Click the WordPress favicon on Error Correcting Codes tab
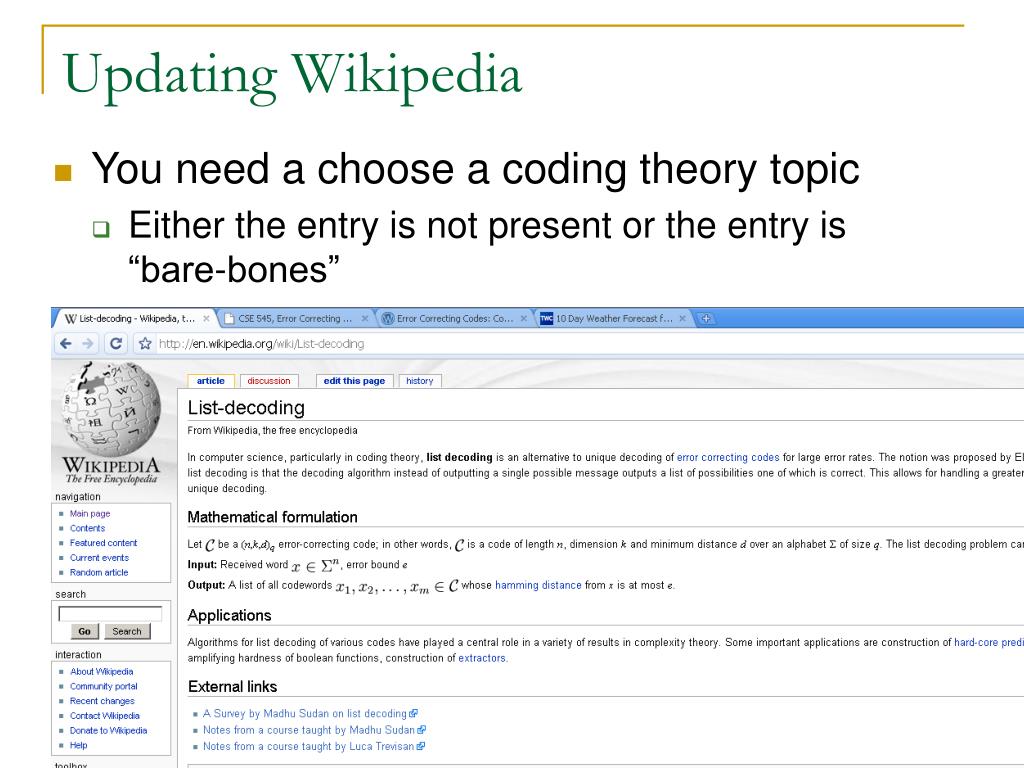 pyautogui.click(x=388, y=319)
